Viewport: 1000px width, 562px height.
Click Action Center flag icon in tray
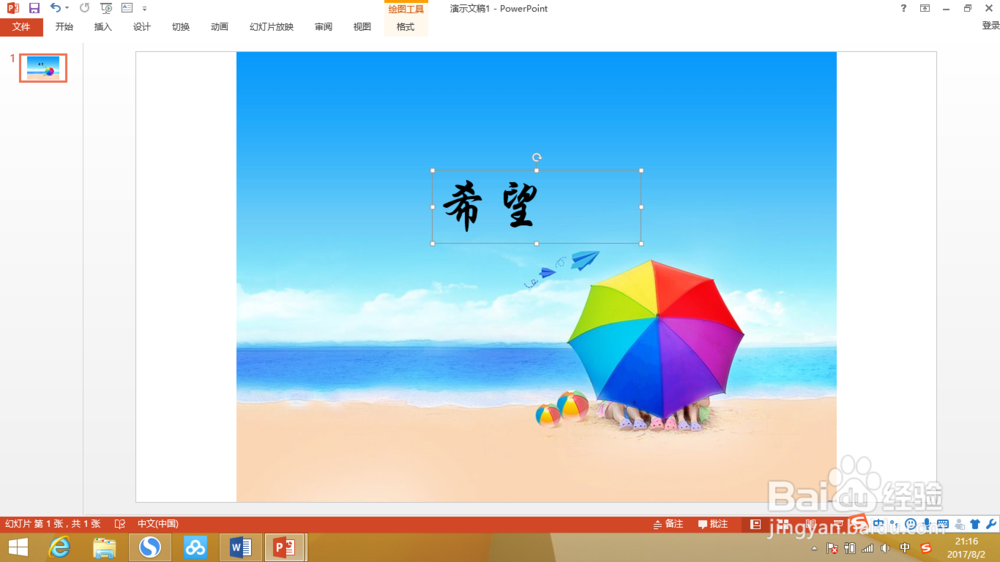coord(832,549)
